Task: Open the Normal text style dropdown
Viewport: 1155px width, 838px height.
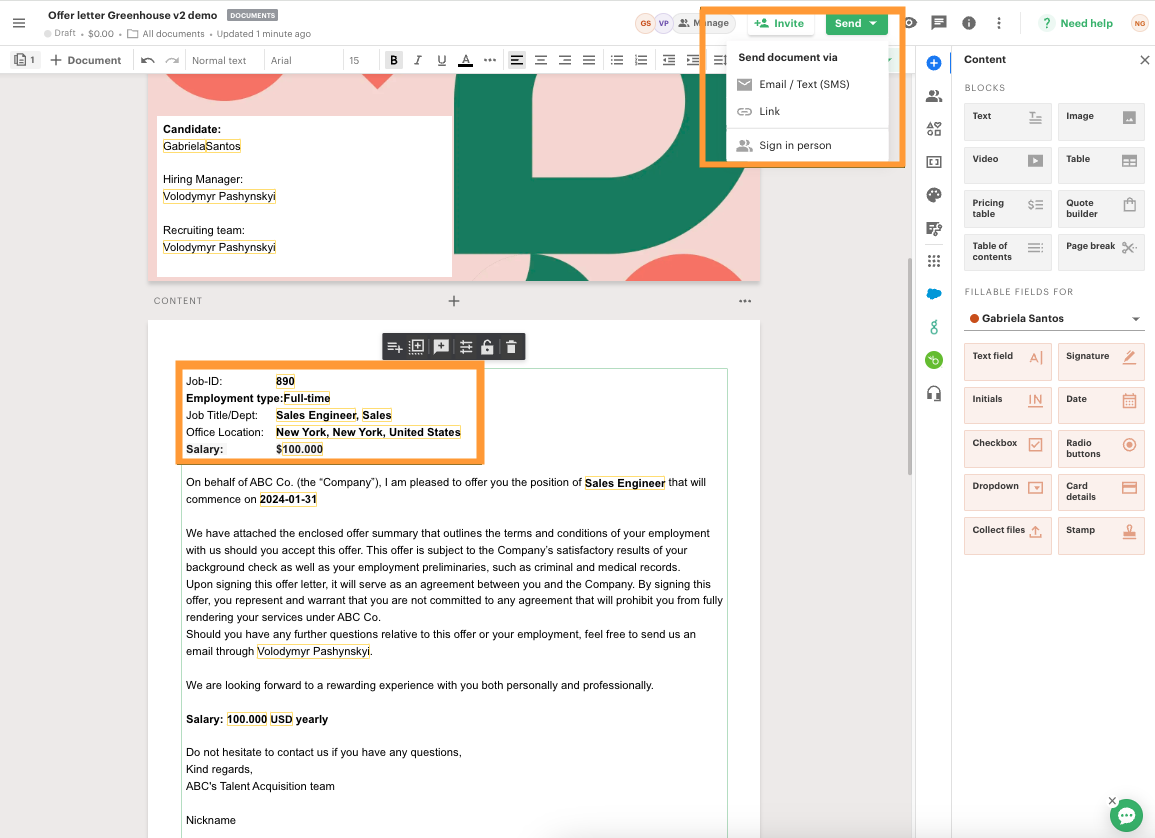Action: (x=219, y=61)
